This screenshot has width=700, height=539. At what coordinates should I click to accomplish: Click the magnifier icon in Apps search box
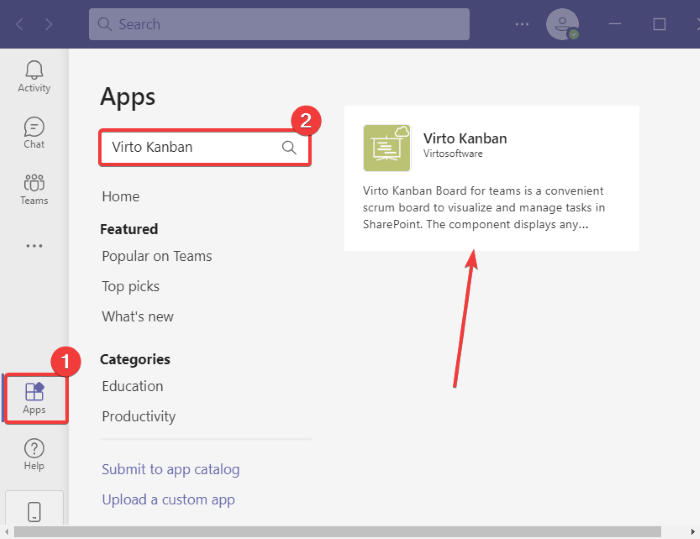tap(289, 147)
